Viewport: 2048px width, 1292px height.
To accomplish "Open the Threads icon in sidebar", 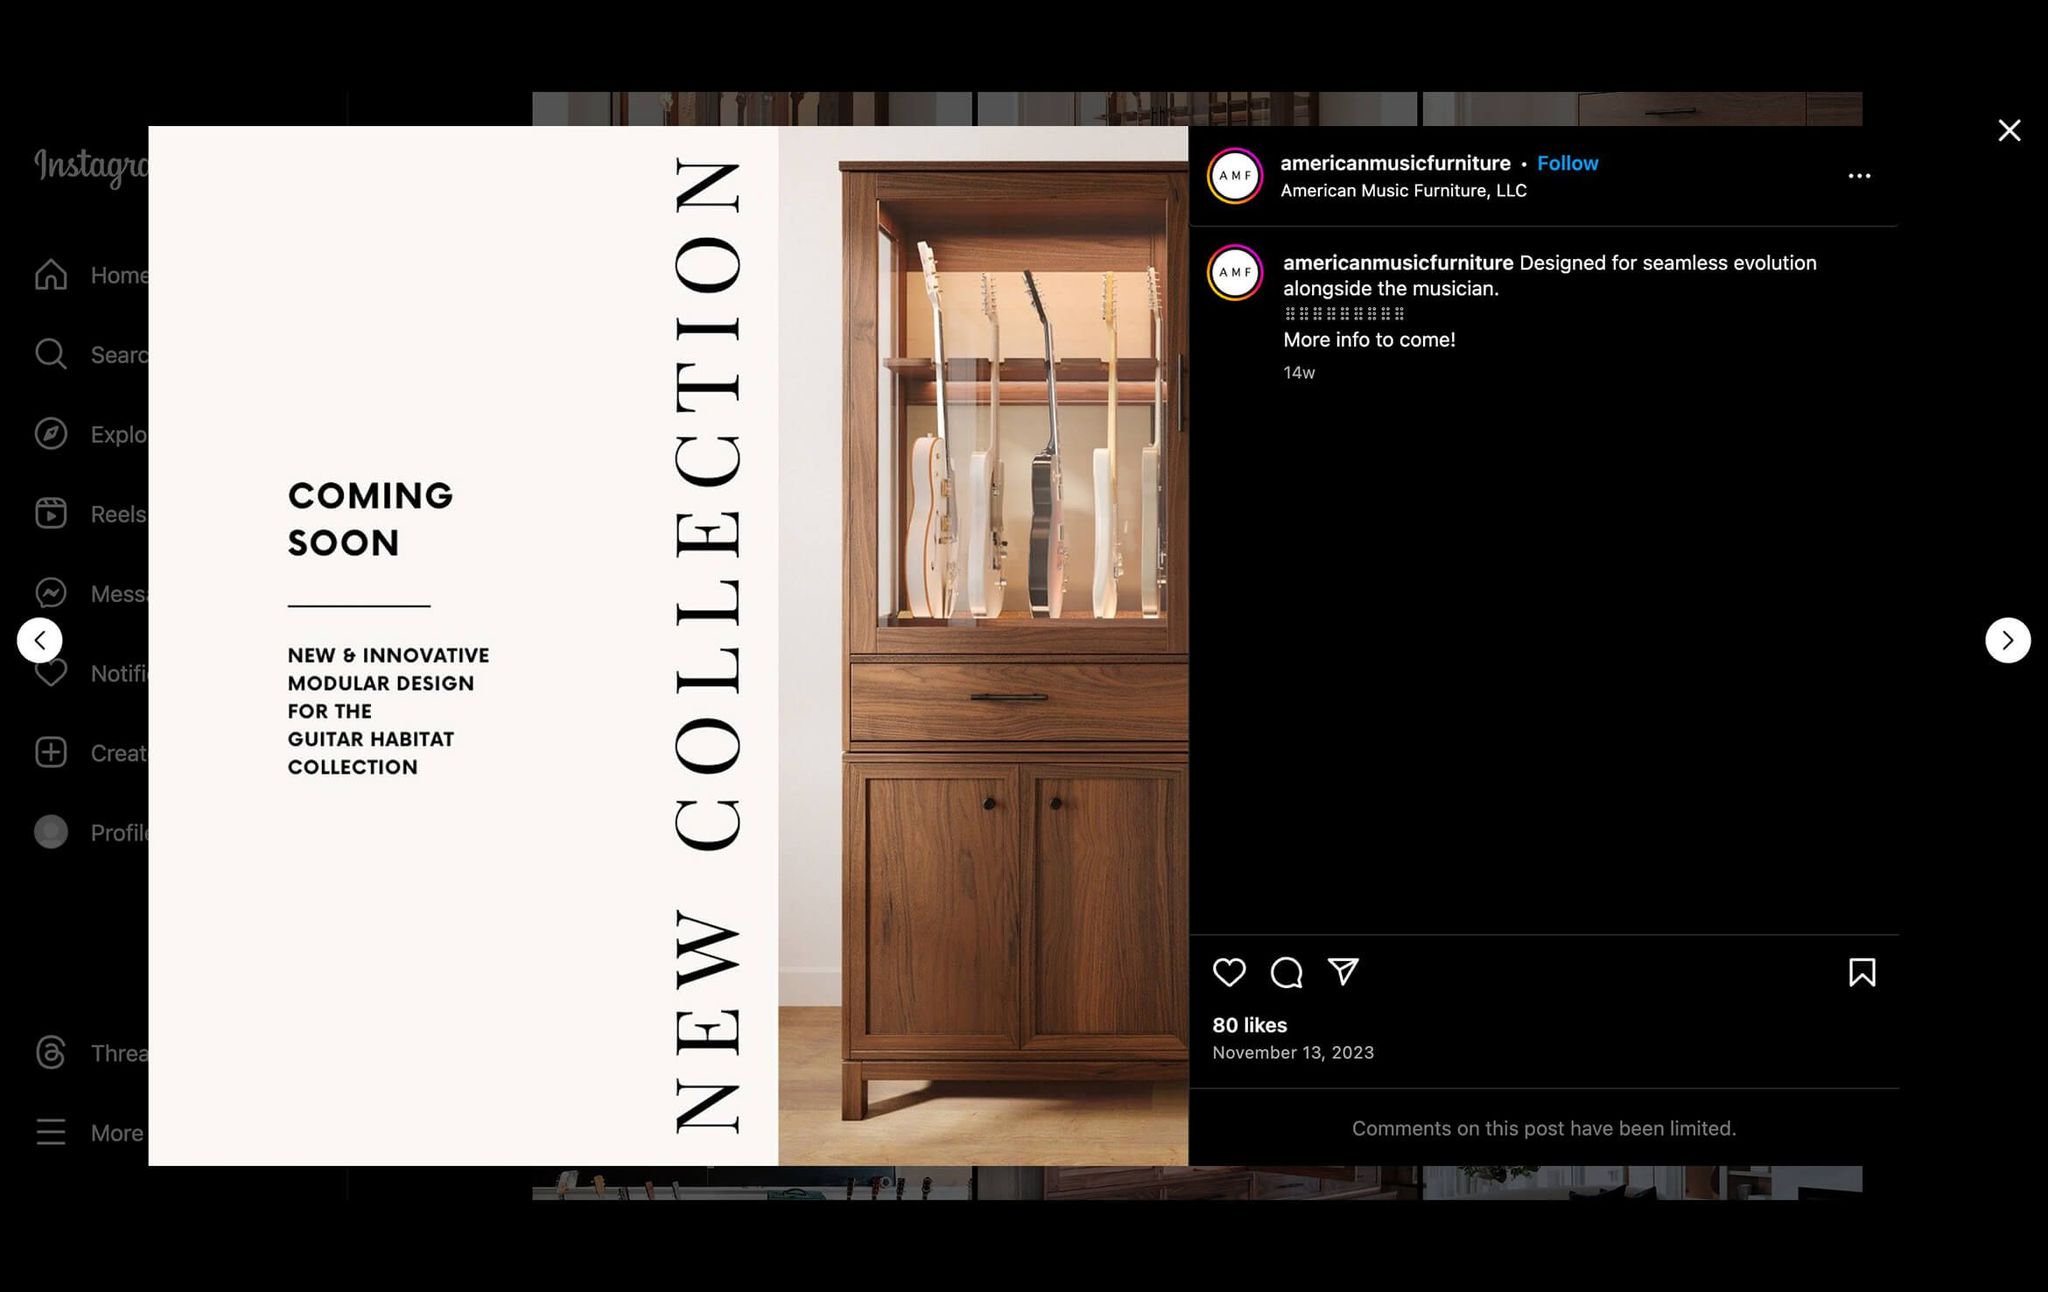I will click(51, 1053).
